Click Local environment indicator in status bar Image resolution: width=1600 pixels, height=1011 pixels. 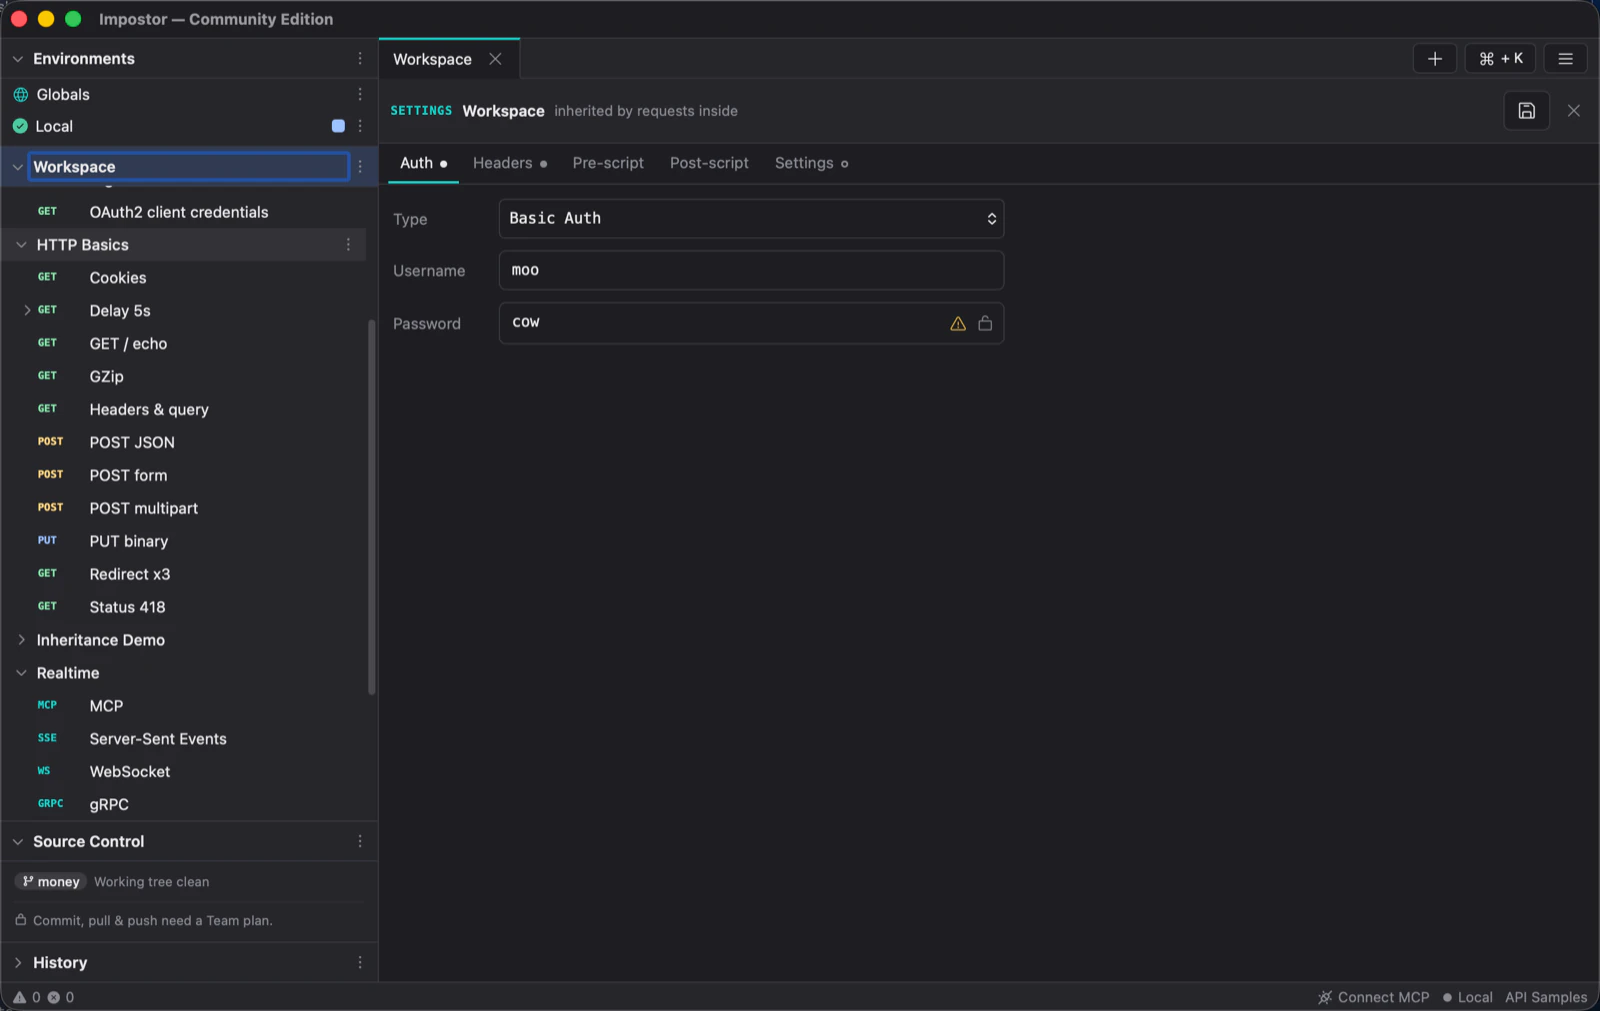click(x=1468, y=998)
